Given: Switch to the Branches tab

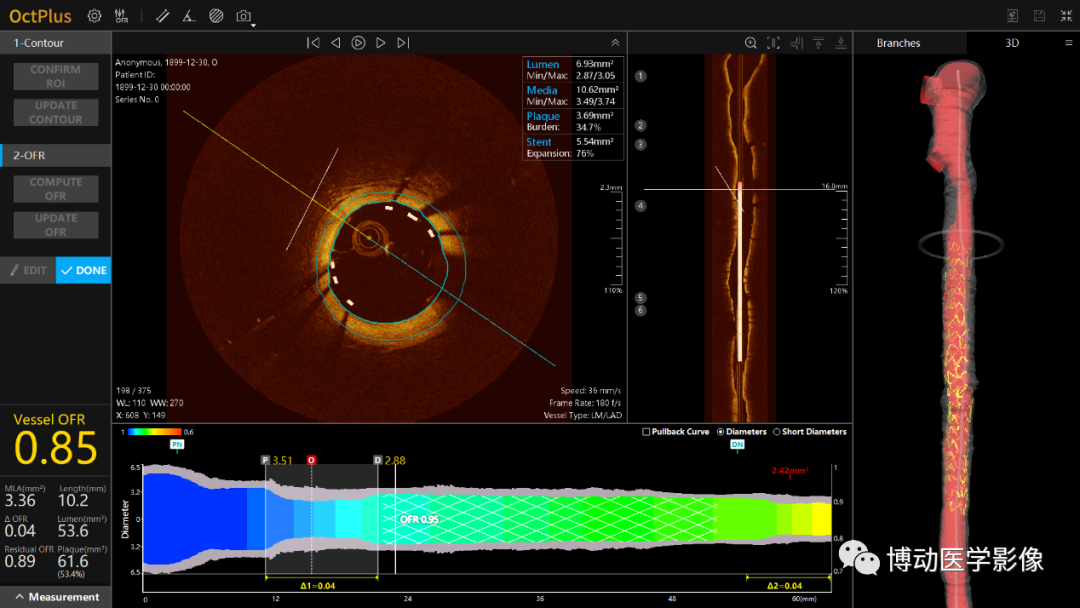Looking at the screenshot, I should coord(898,43).
